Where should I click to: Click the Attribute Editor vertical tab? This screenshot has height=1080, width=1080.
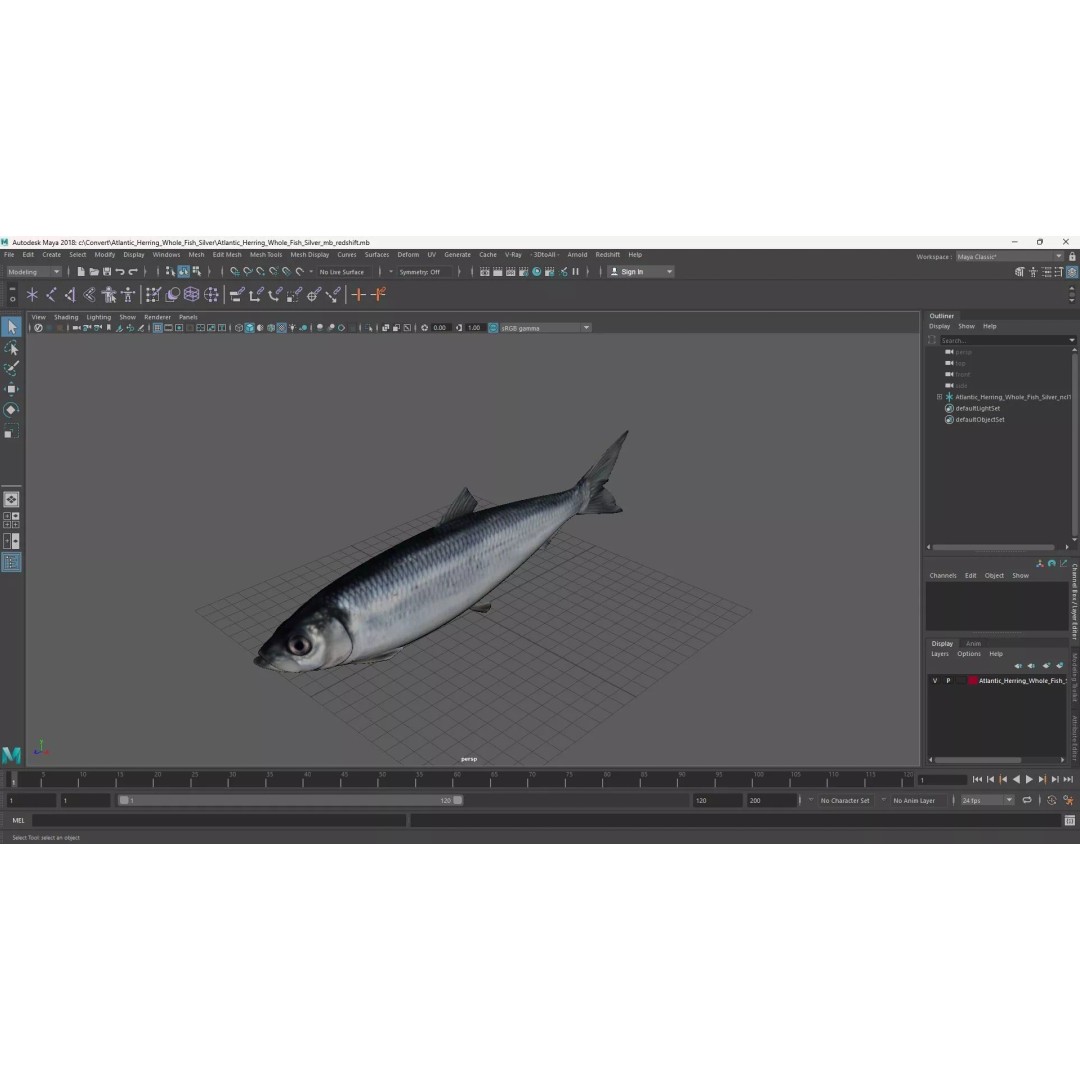click(1074, 738)
